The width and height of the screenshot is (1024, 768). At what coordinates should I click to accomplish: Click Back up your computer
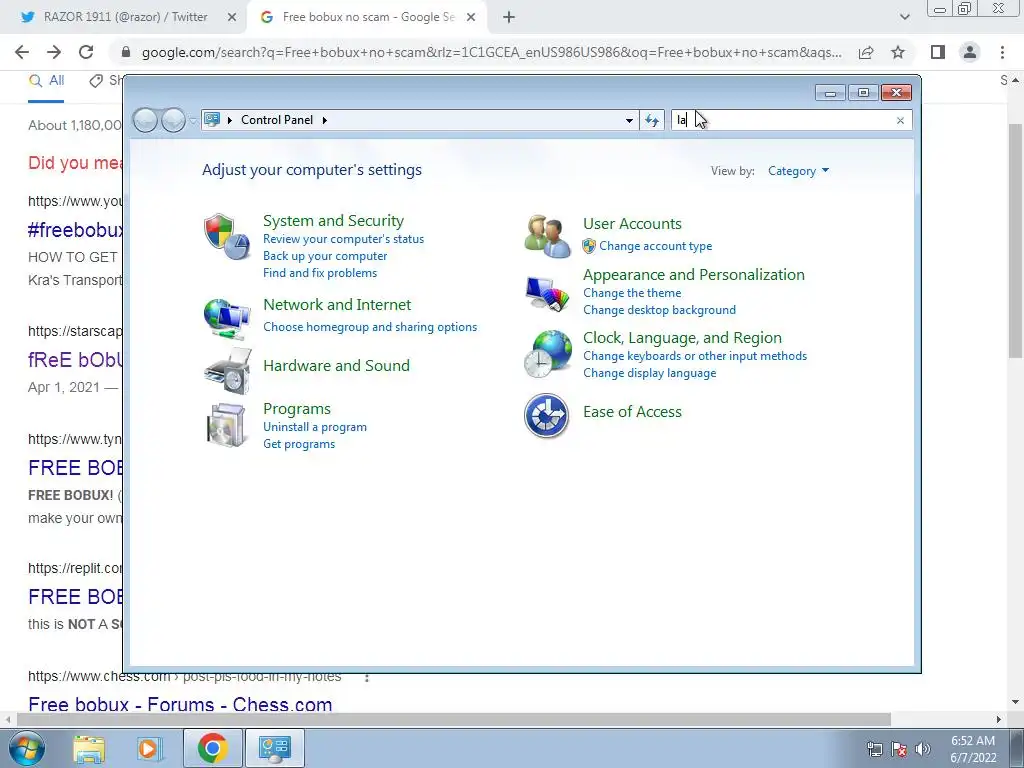pos(325,256)
